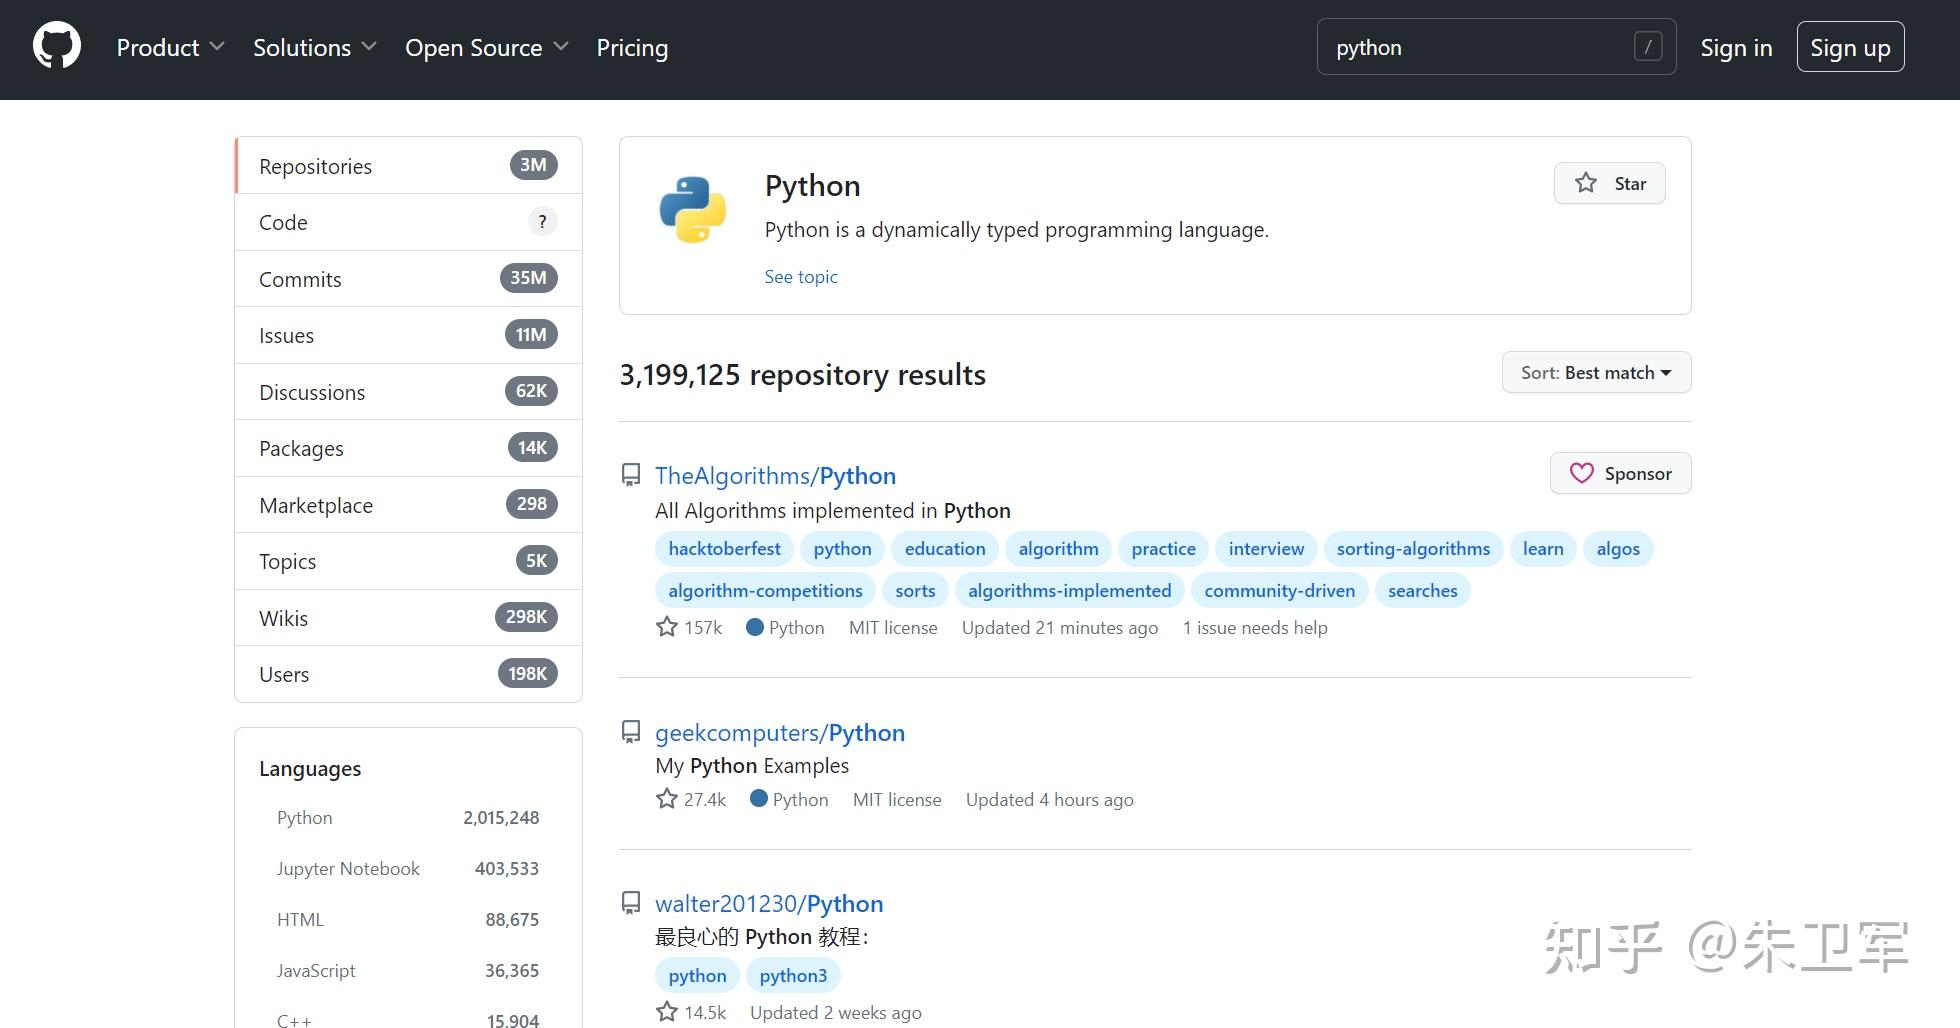Switch to Topics results
The image size is (1960, 1028).
(408, 561)
